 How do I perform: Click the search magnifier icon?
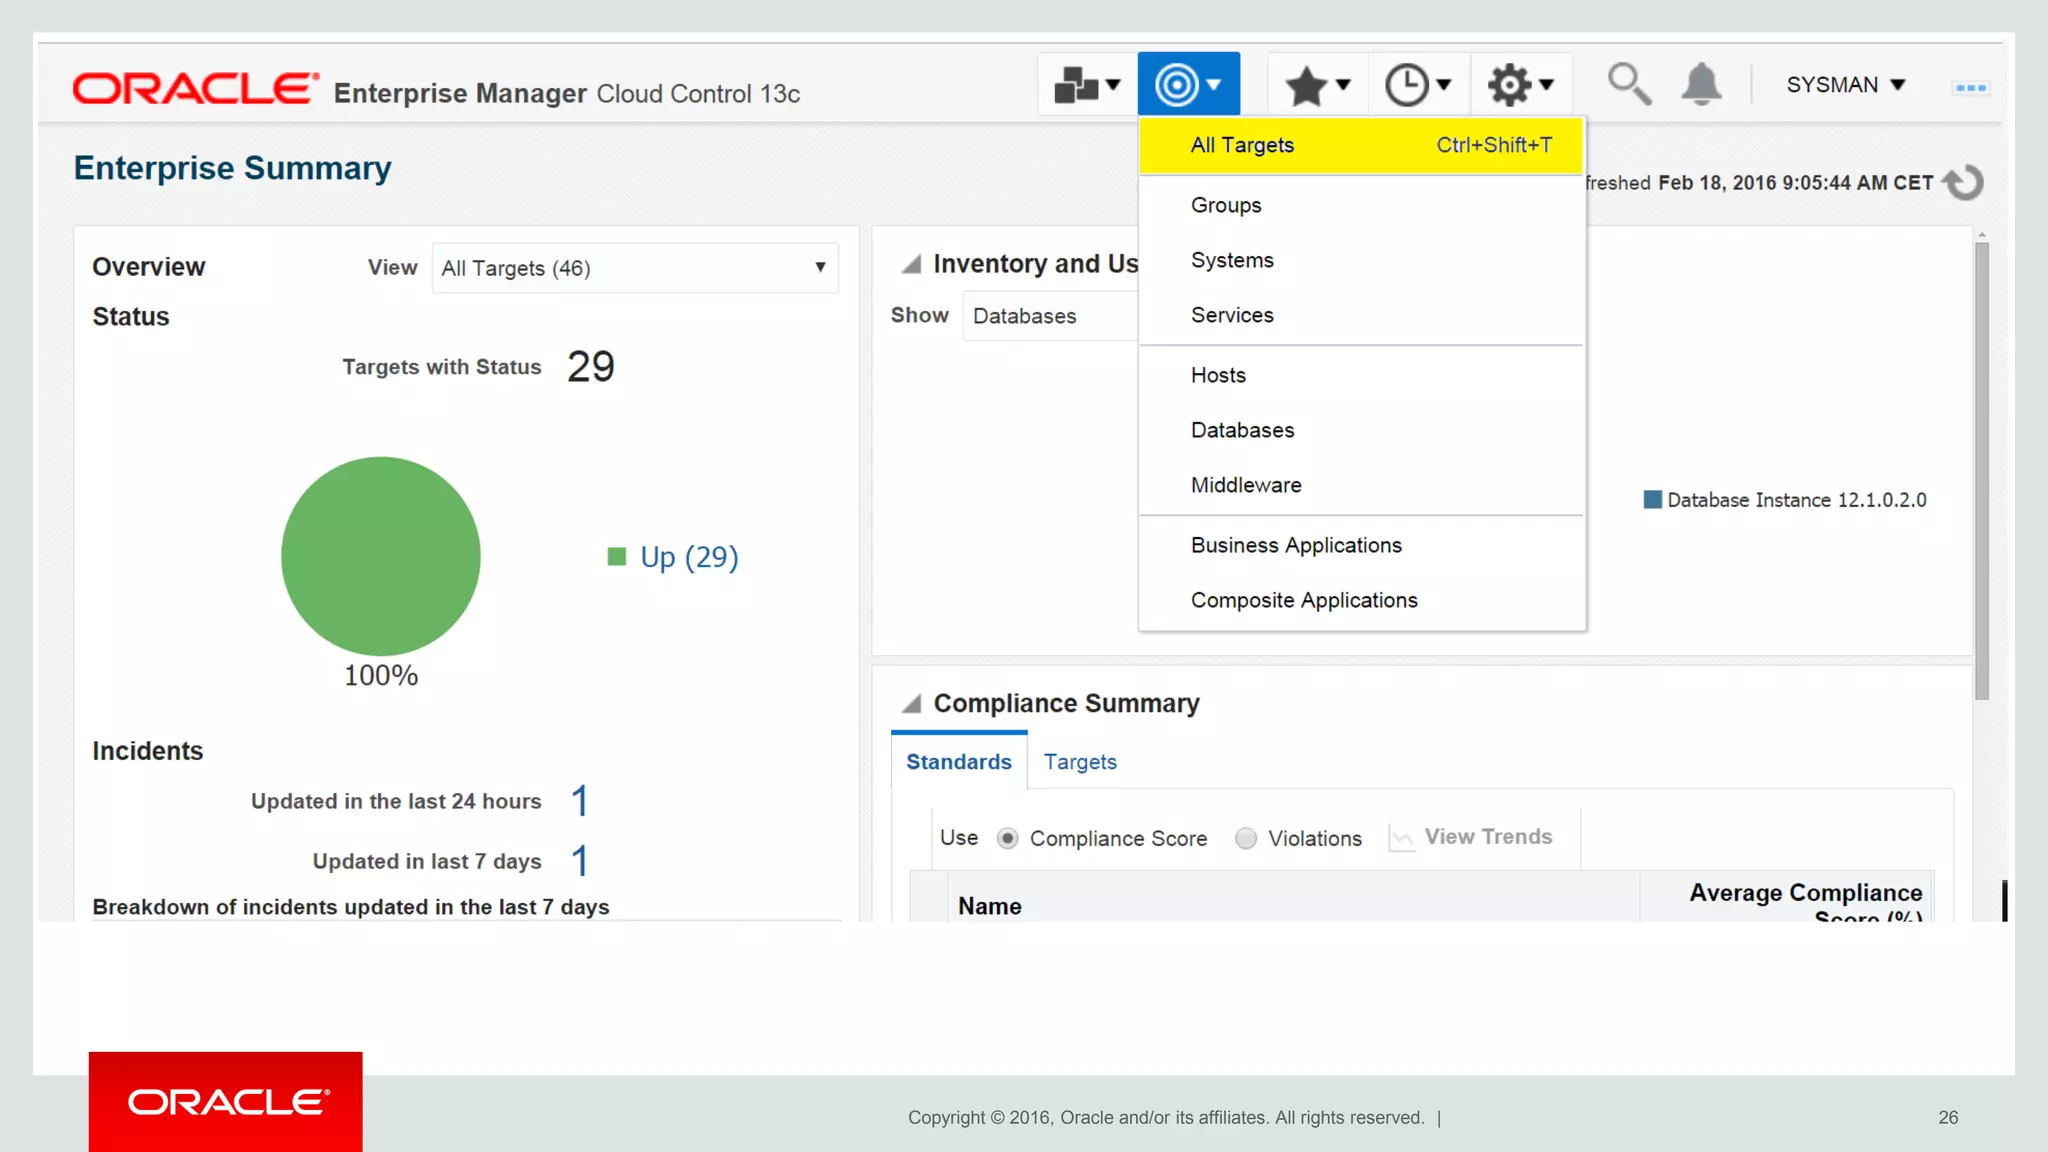(1628, 85)
